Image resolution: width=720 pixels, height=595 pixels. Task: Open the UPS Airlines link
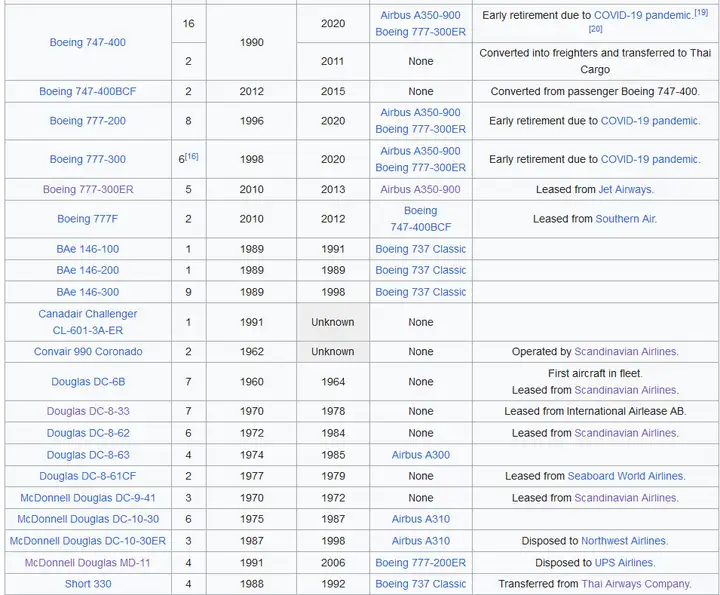point(624,562)
